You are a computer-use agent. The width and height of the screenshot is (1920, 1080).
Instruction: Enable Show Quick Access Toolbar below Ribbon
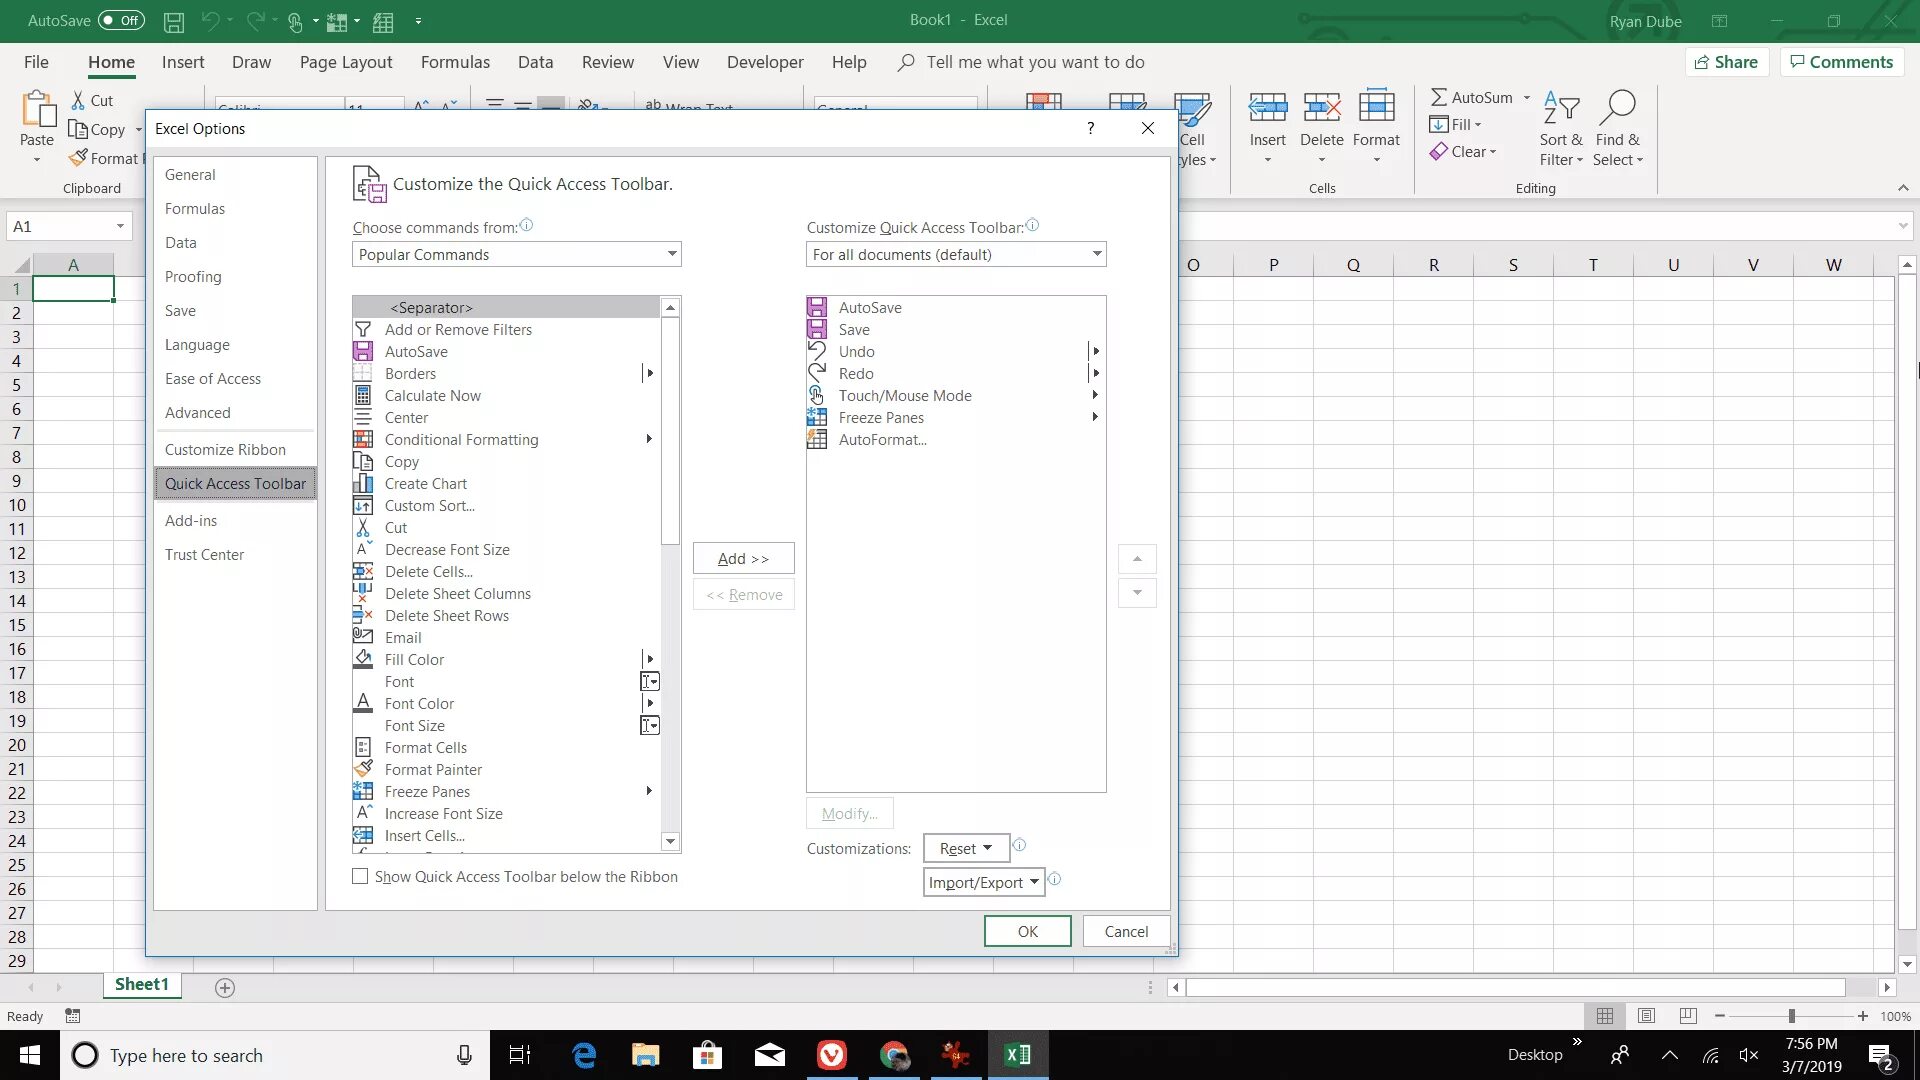point(360,877)
